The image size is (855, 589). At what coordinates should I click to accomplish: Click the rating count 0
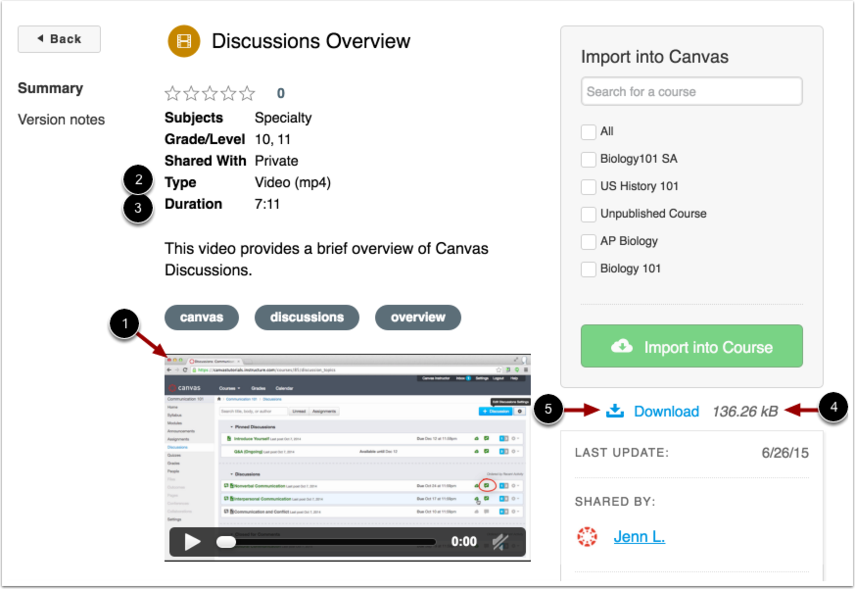pyautogui.click(x=281, y=93)
